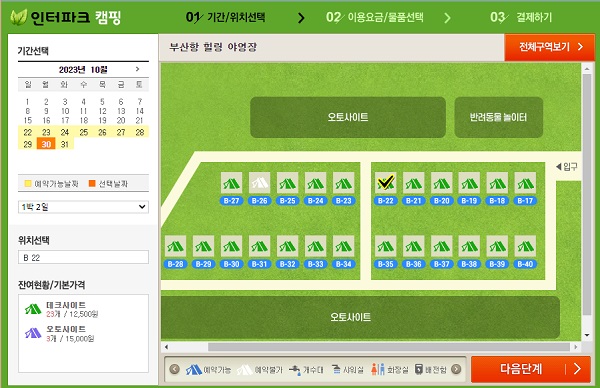Select tent icon B-31

[x=259, y=246]
